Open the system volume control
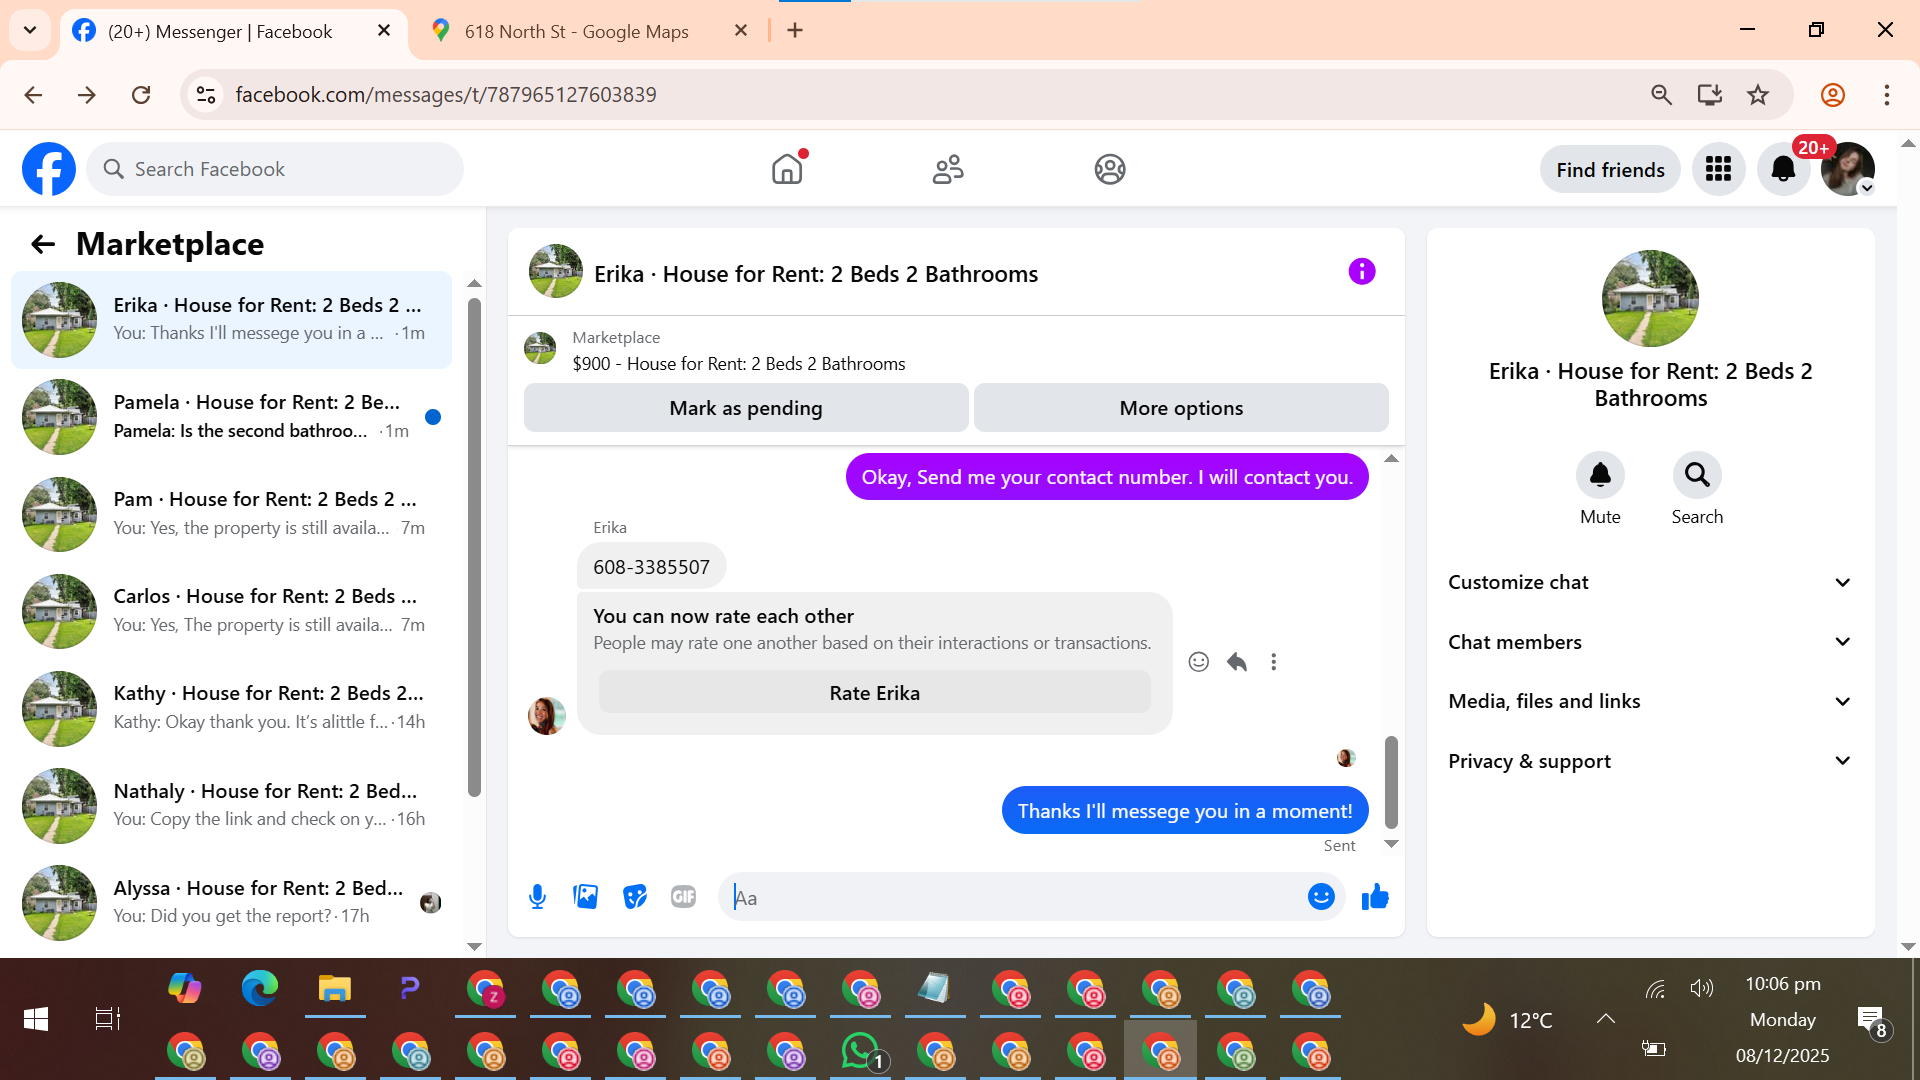This screenshot has width=1920, height=1080. pyautogui.click(x=1702, y=989)
